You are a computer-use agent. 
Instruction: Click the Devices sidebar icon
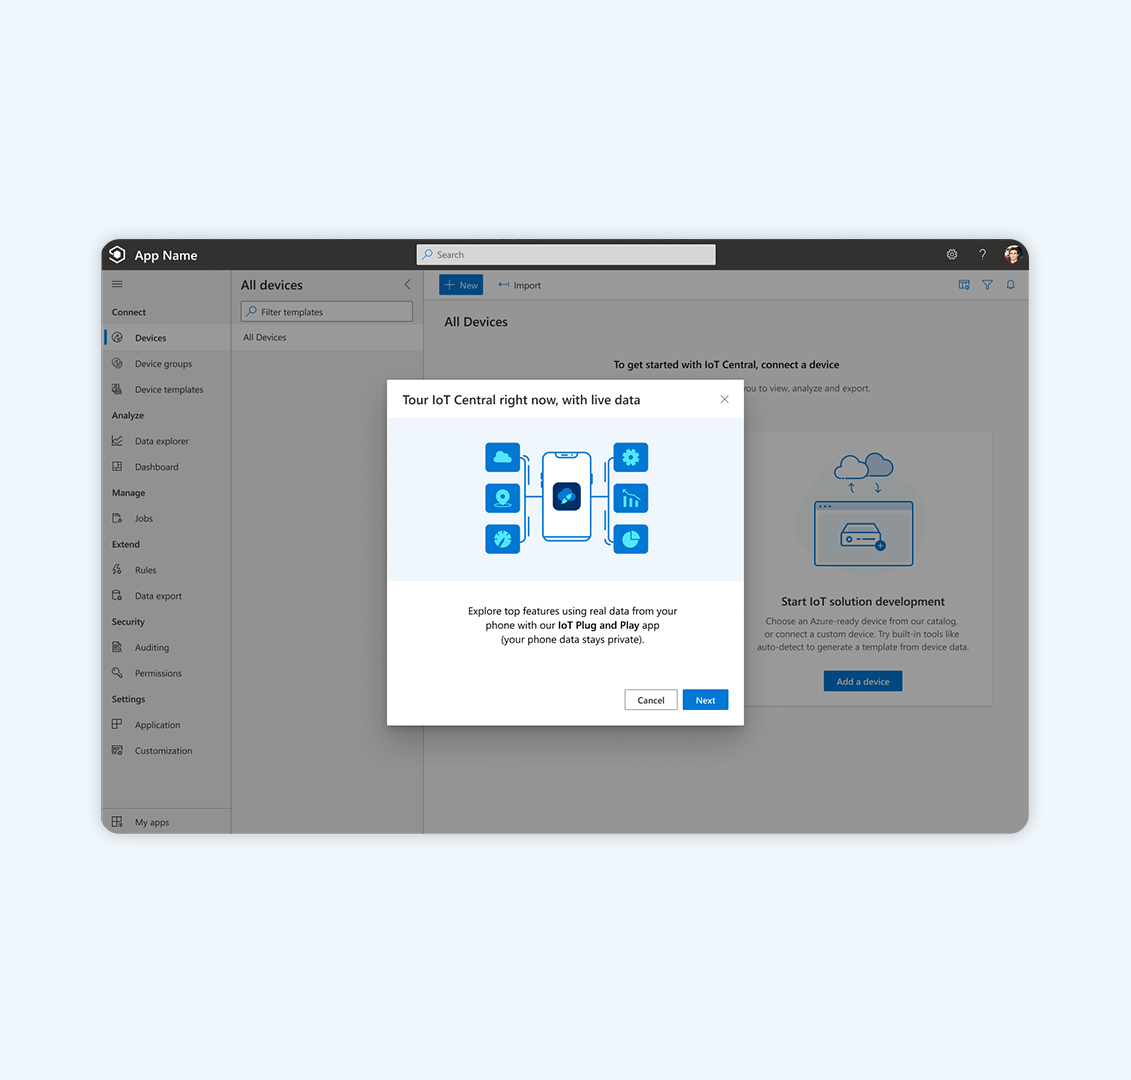118,338
